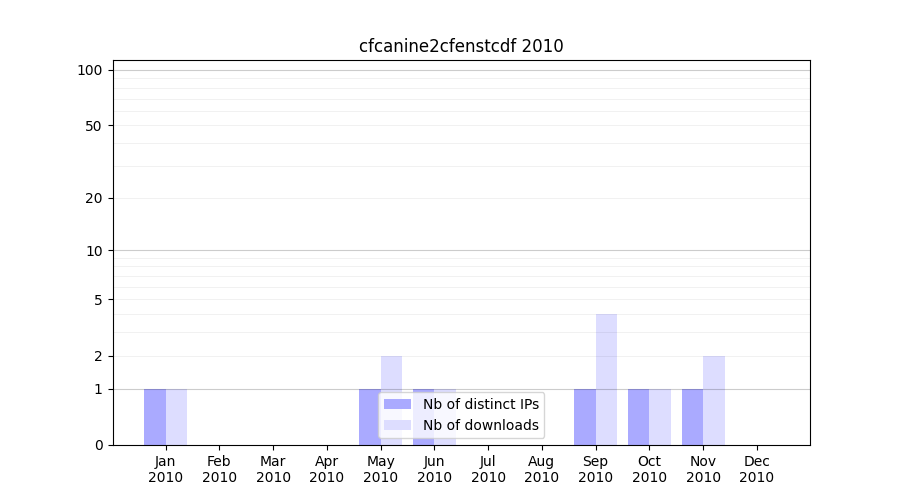Image resolution: width=900 pixels, height=500 pixels.
Task: Click the 100 tick on y-axis
Action: click(90, 70)
